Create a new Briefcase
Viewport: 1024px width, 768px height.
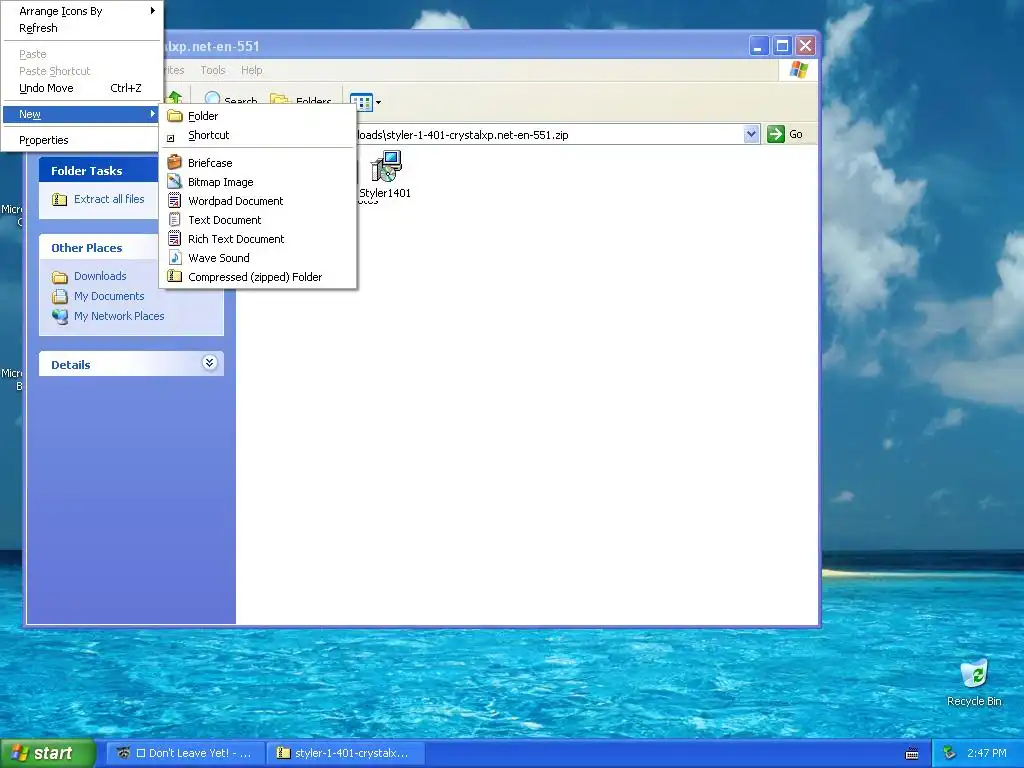(258, 163)
